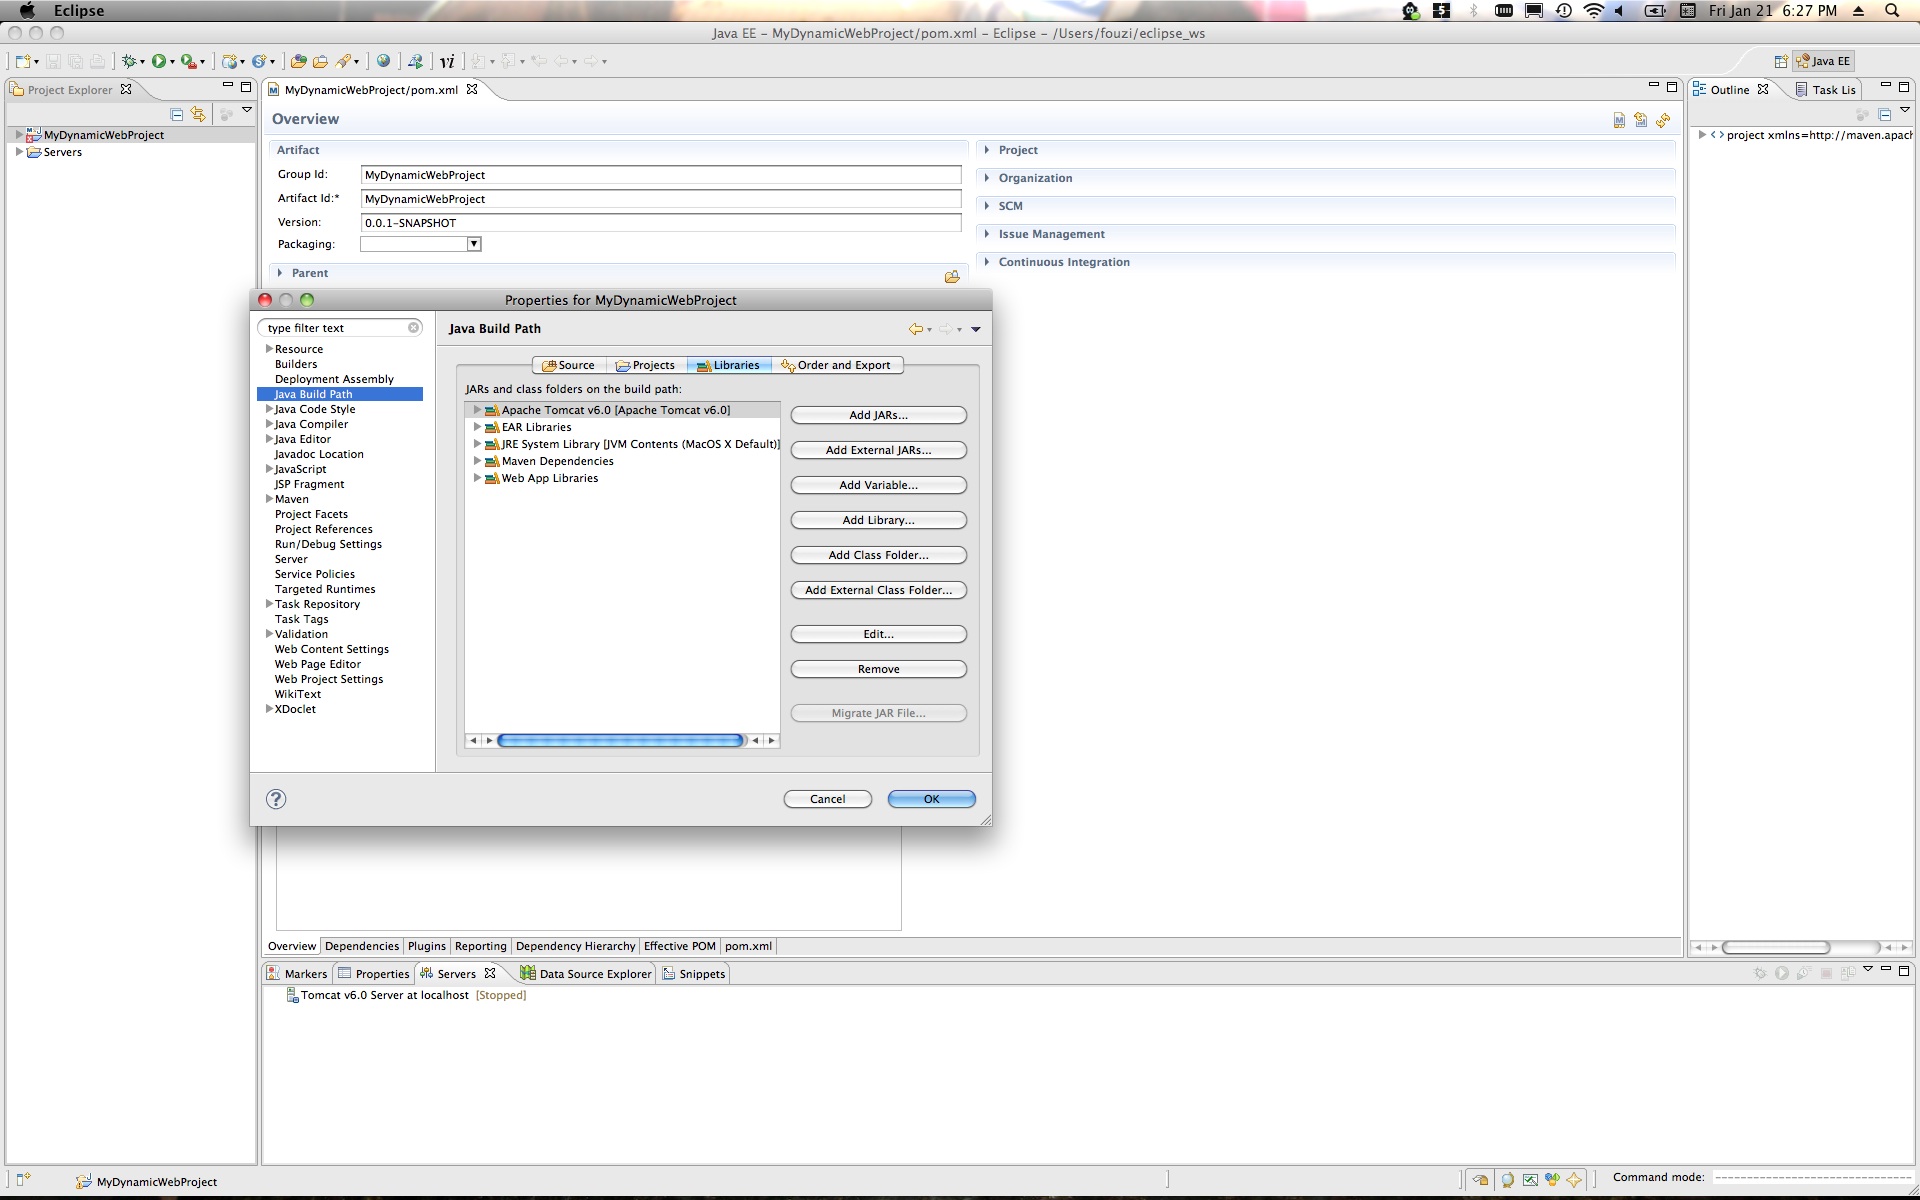Click the Add JARs... button
Image resolution: width=1920 pixels, height=1200 pixels.
(x=878, y=415)
